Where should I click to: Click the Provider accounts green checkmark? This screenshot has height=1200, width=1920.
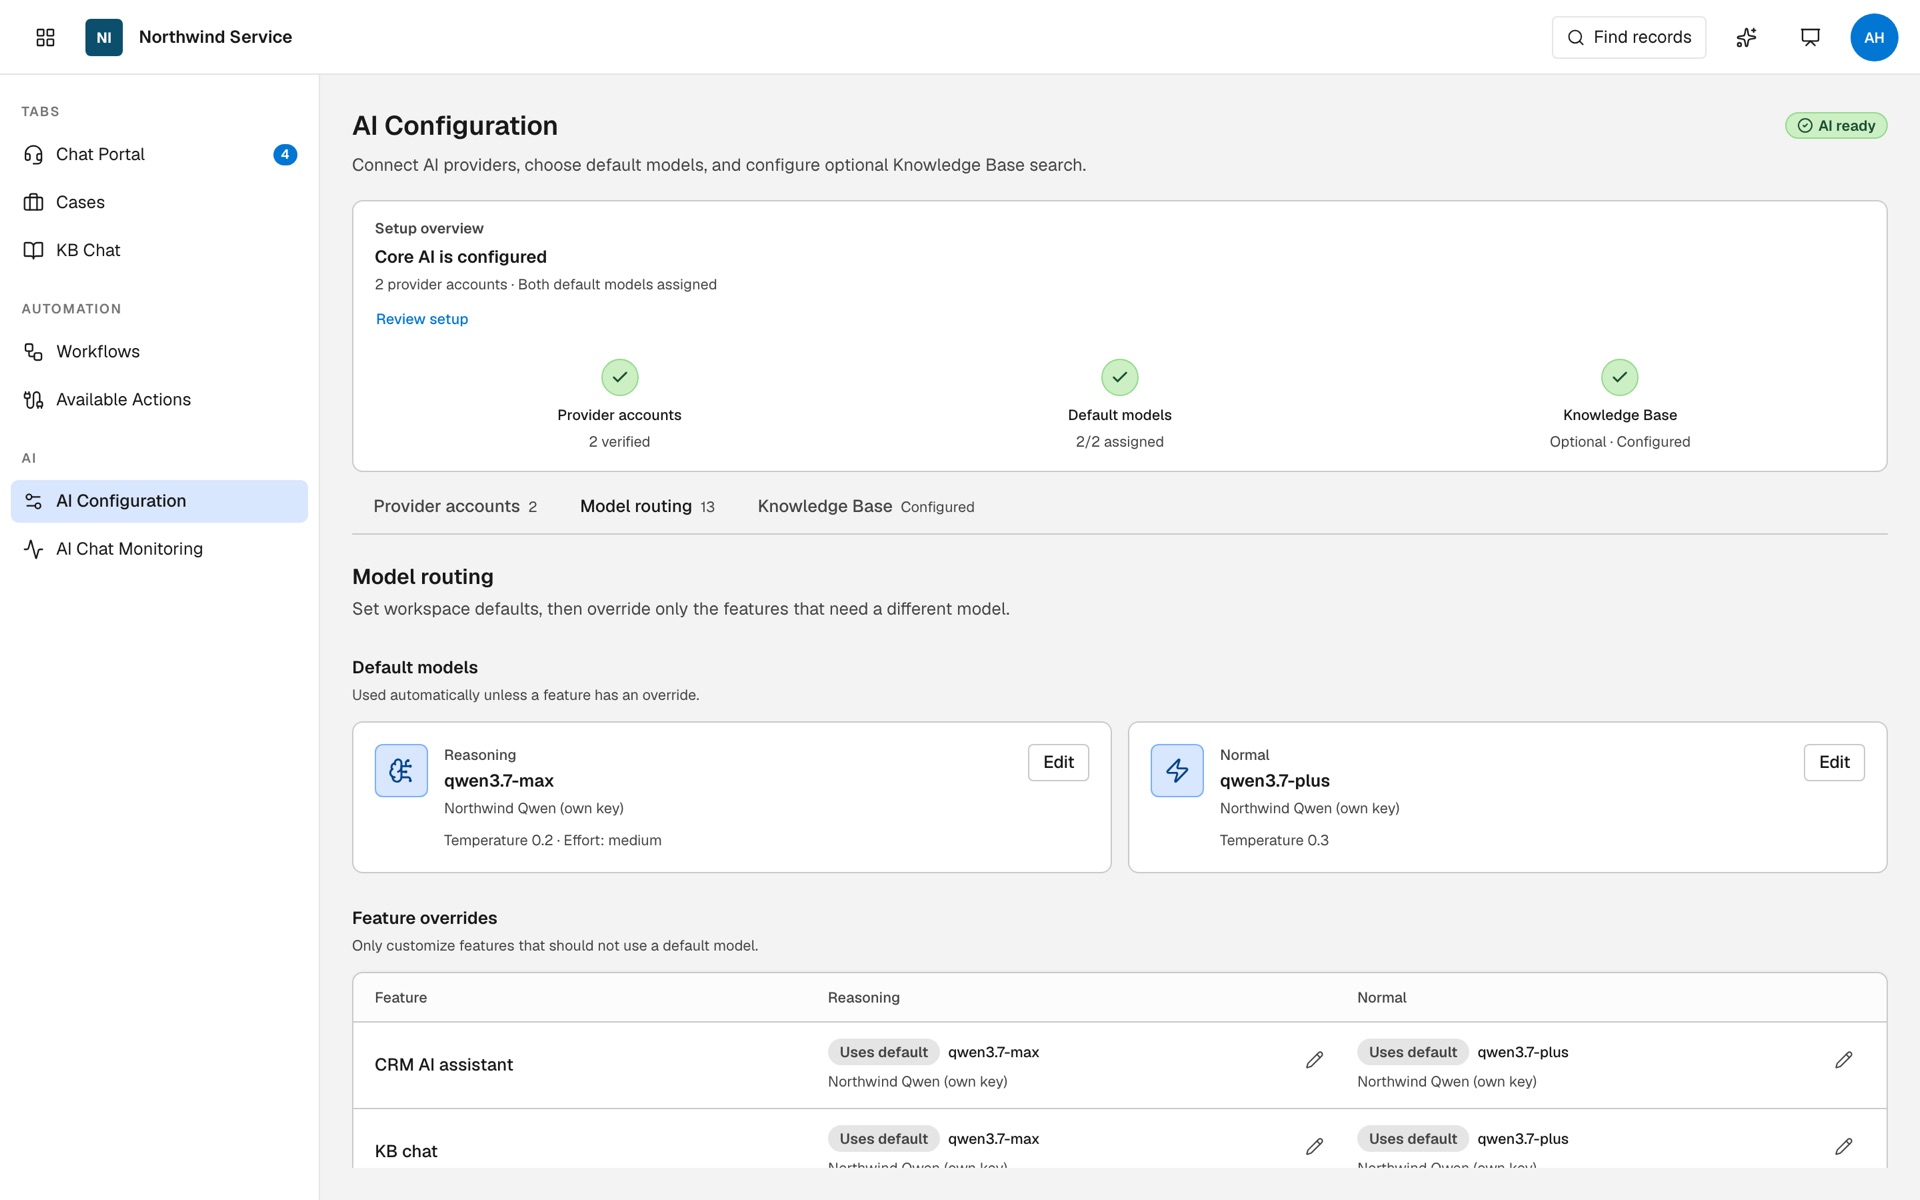[x=620, y=377]
